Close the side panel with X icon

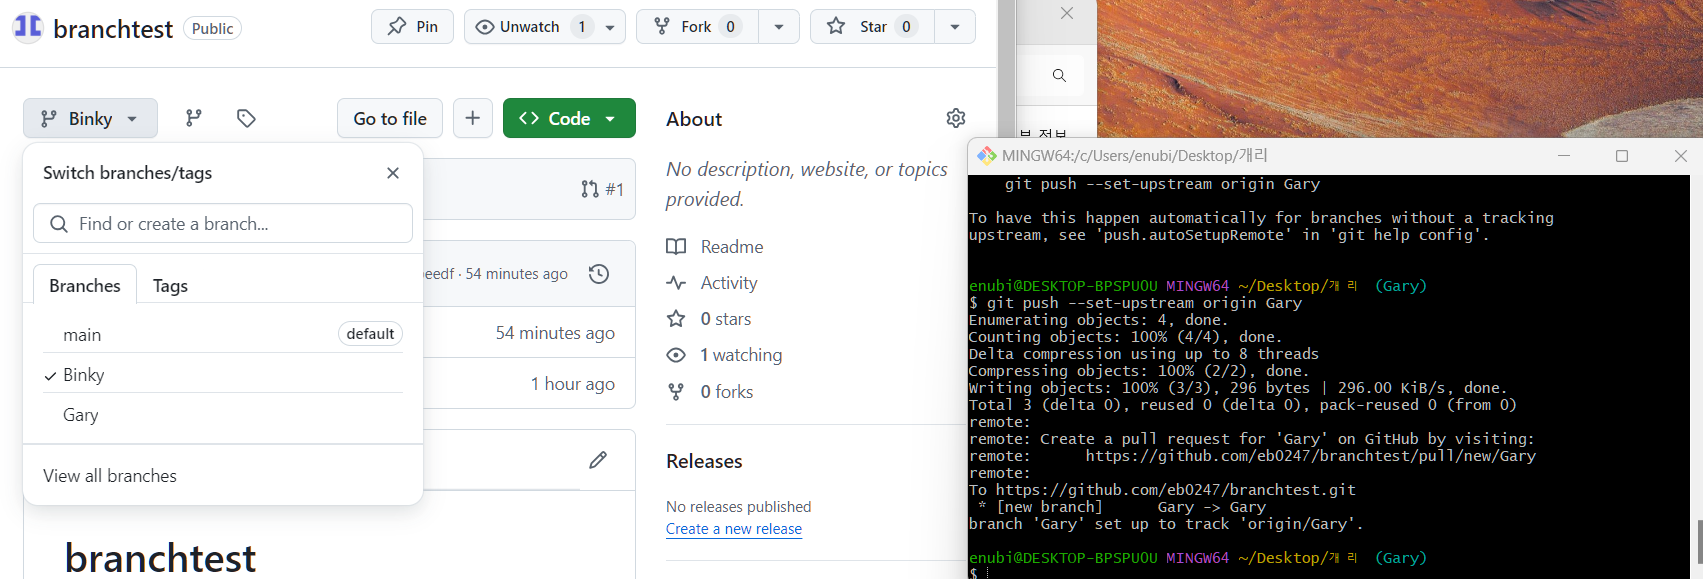click(1067, 13)
